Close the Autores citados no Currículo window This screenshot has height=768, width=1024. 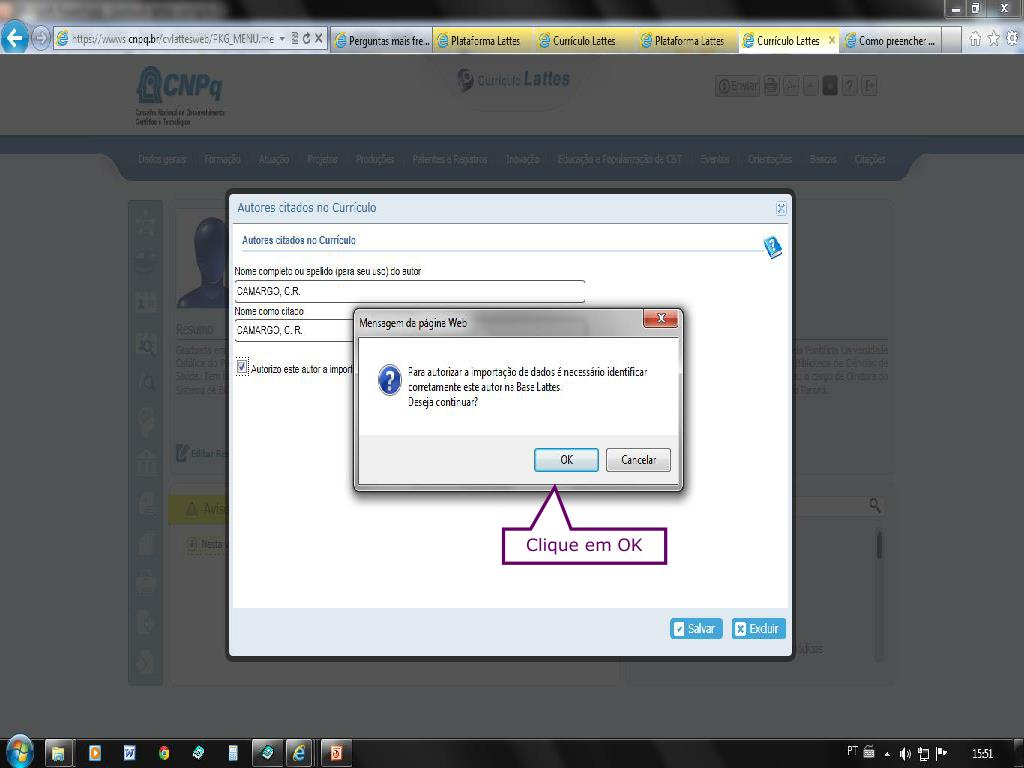[780, 208]
